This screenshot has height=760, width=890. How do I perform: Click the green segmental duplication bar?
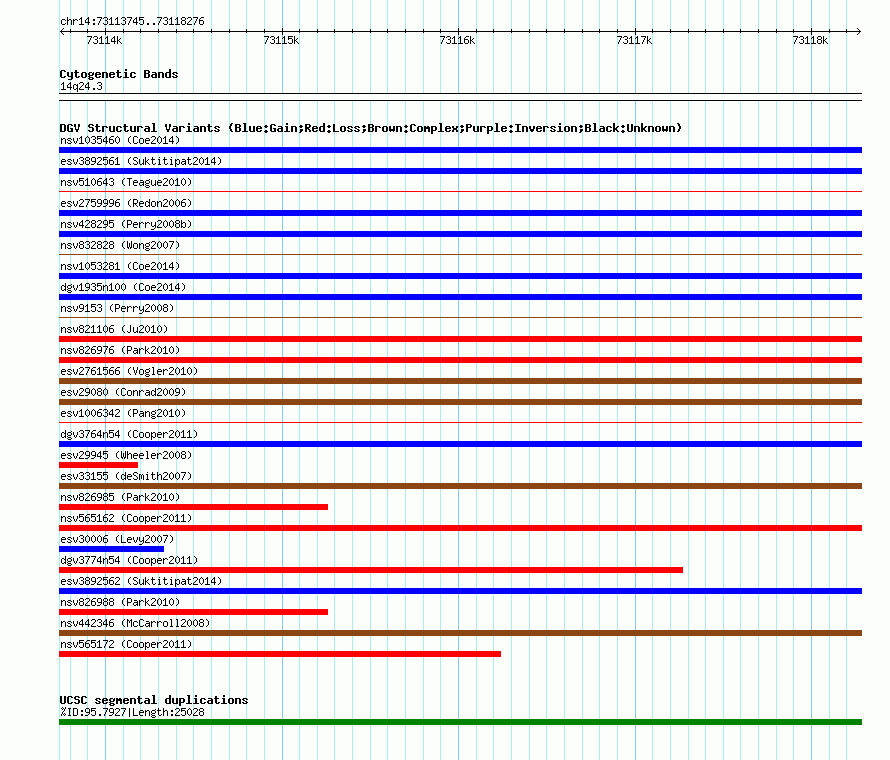coord(460,722)
